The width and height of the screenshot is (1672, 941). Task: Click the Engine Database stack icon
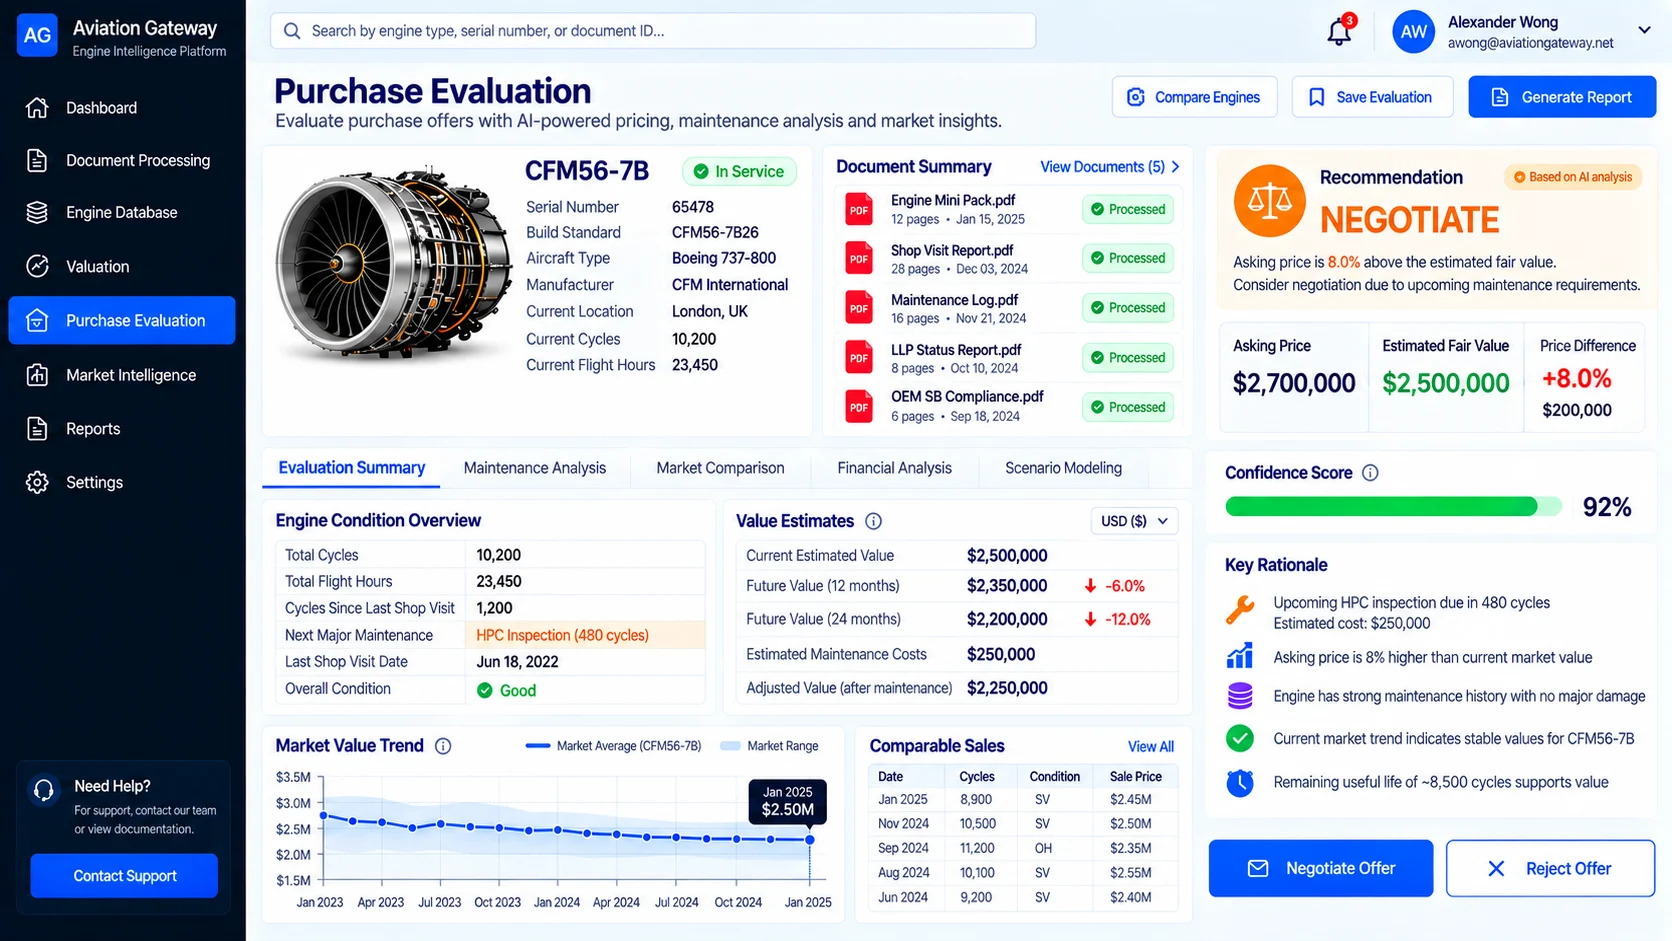(37, 212)
